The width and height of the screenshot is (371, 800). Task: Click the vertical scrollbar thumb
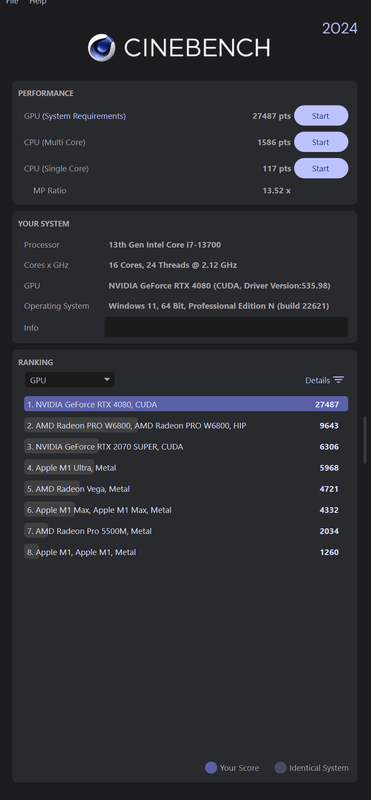364,439
